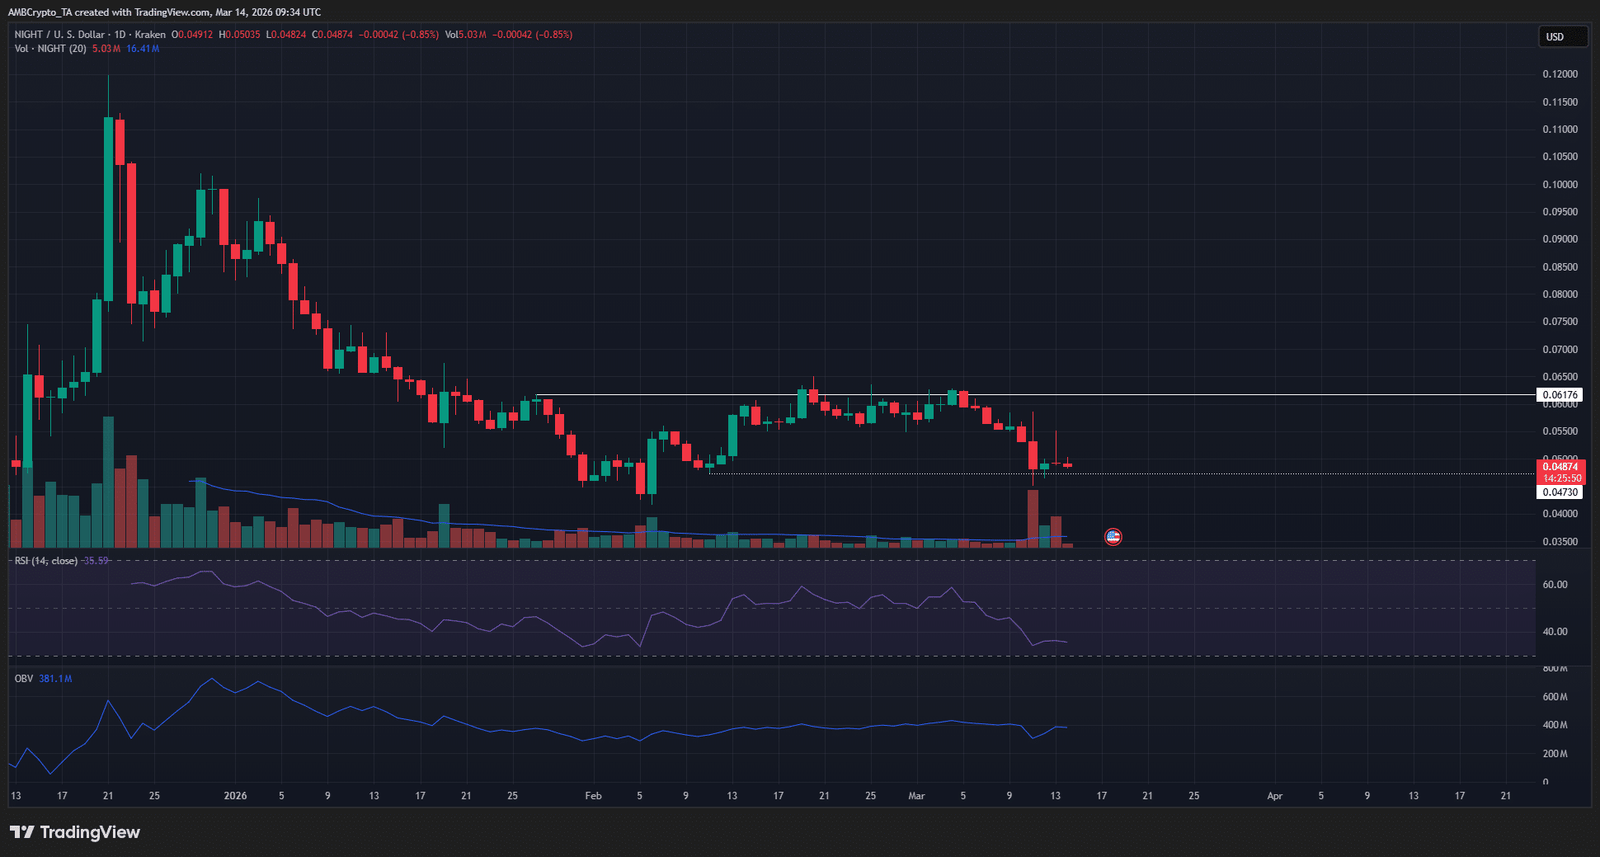Click the OBV indicator label
The image size is (1600, 857).
pyautogui.click(x=24, y=678)
